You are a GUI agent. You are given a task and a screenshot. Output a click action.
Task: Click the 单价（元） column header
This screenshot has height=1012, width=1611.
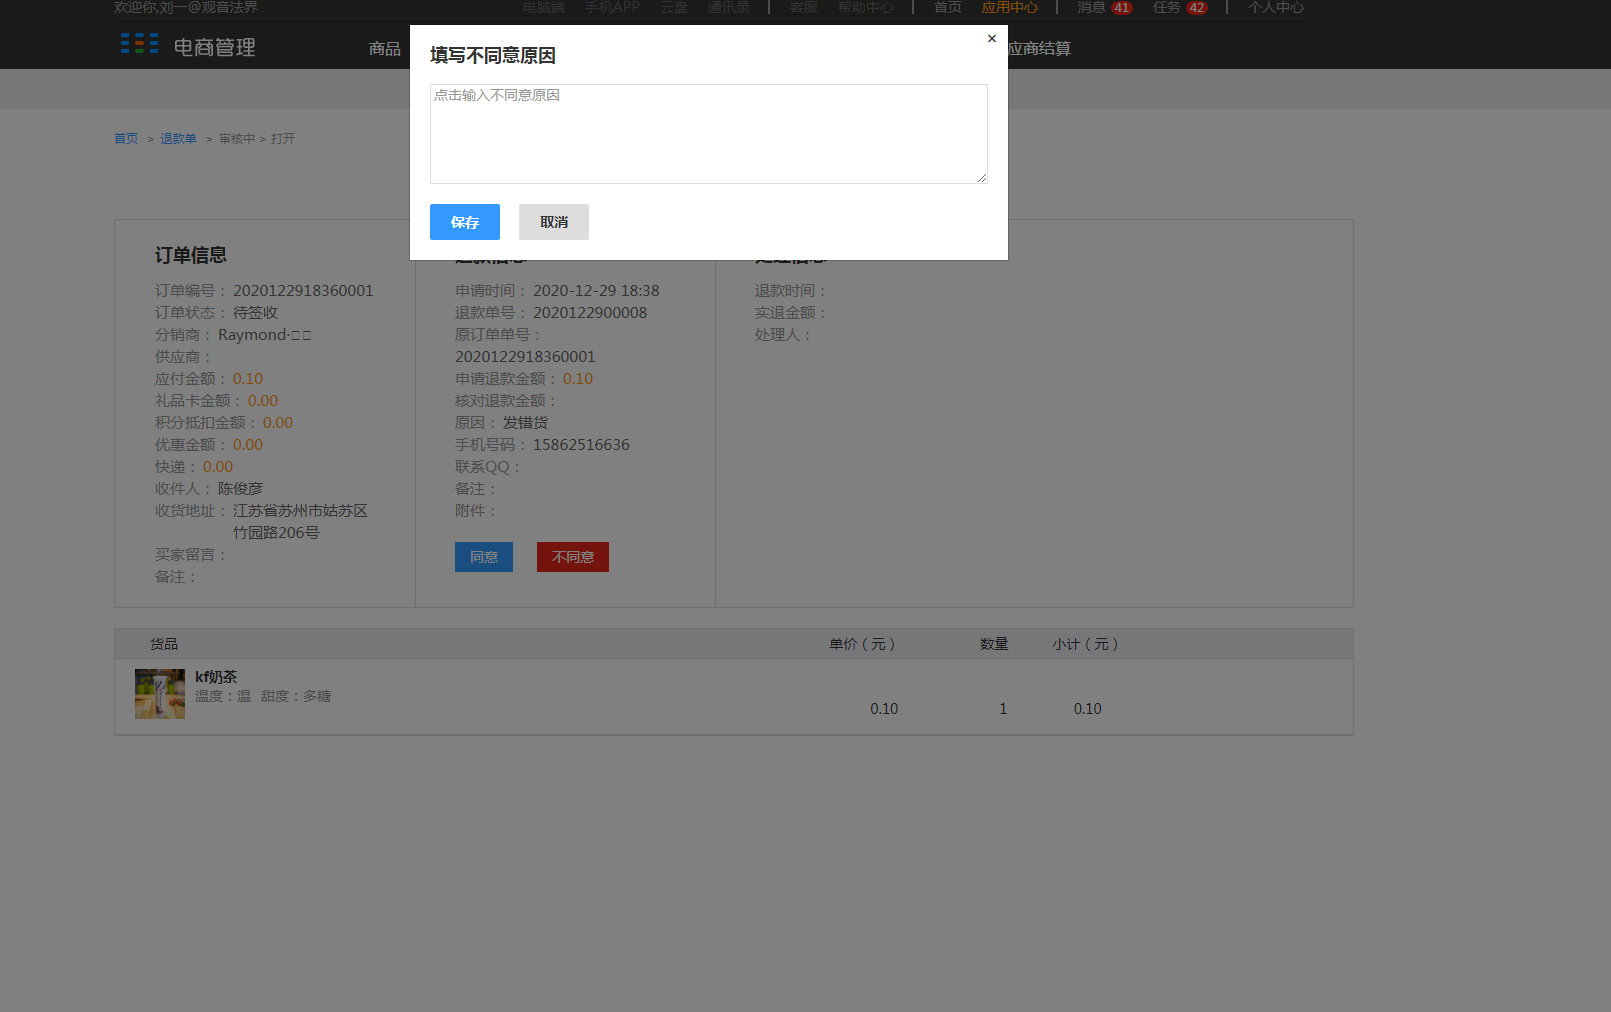(x=862, y=644)
